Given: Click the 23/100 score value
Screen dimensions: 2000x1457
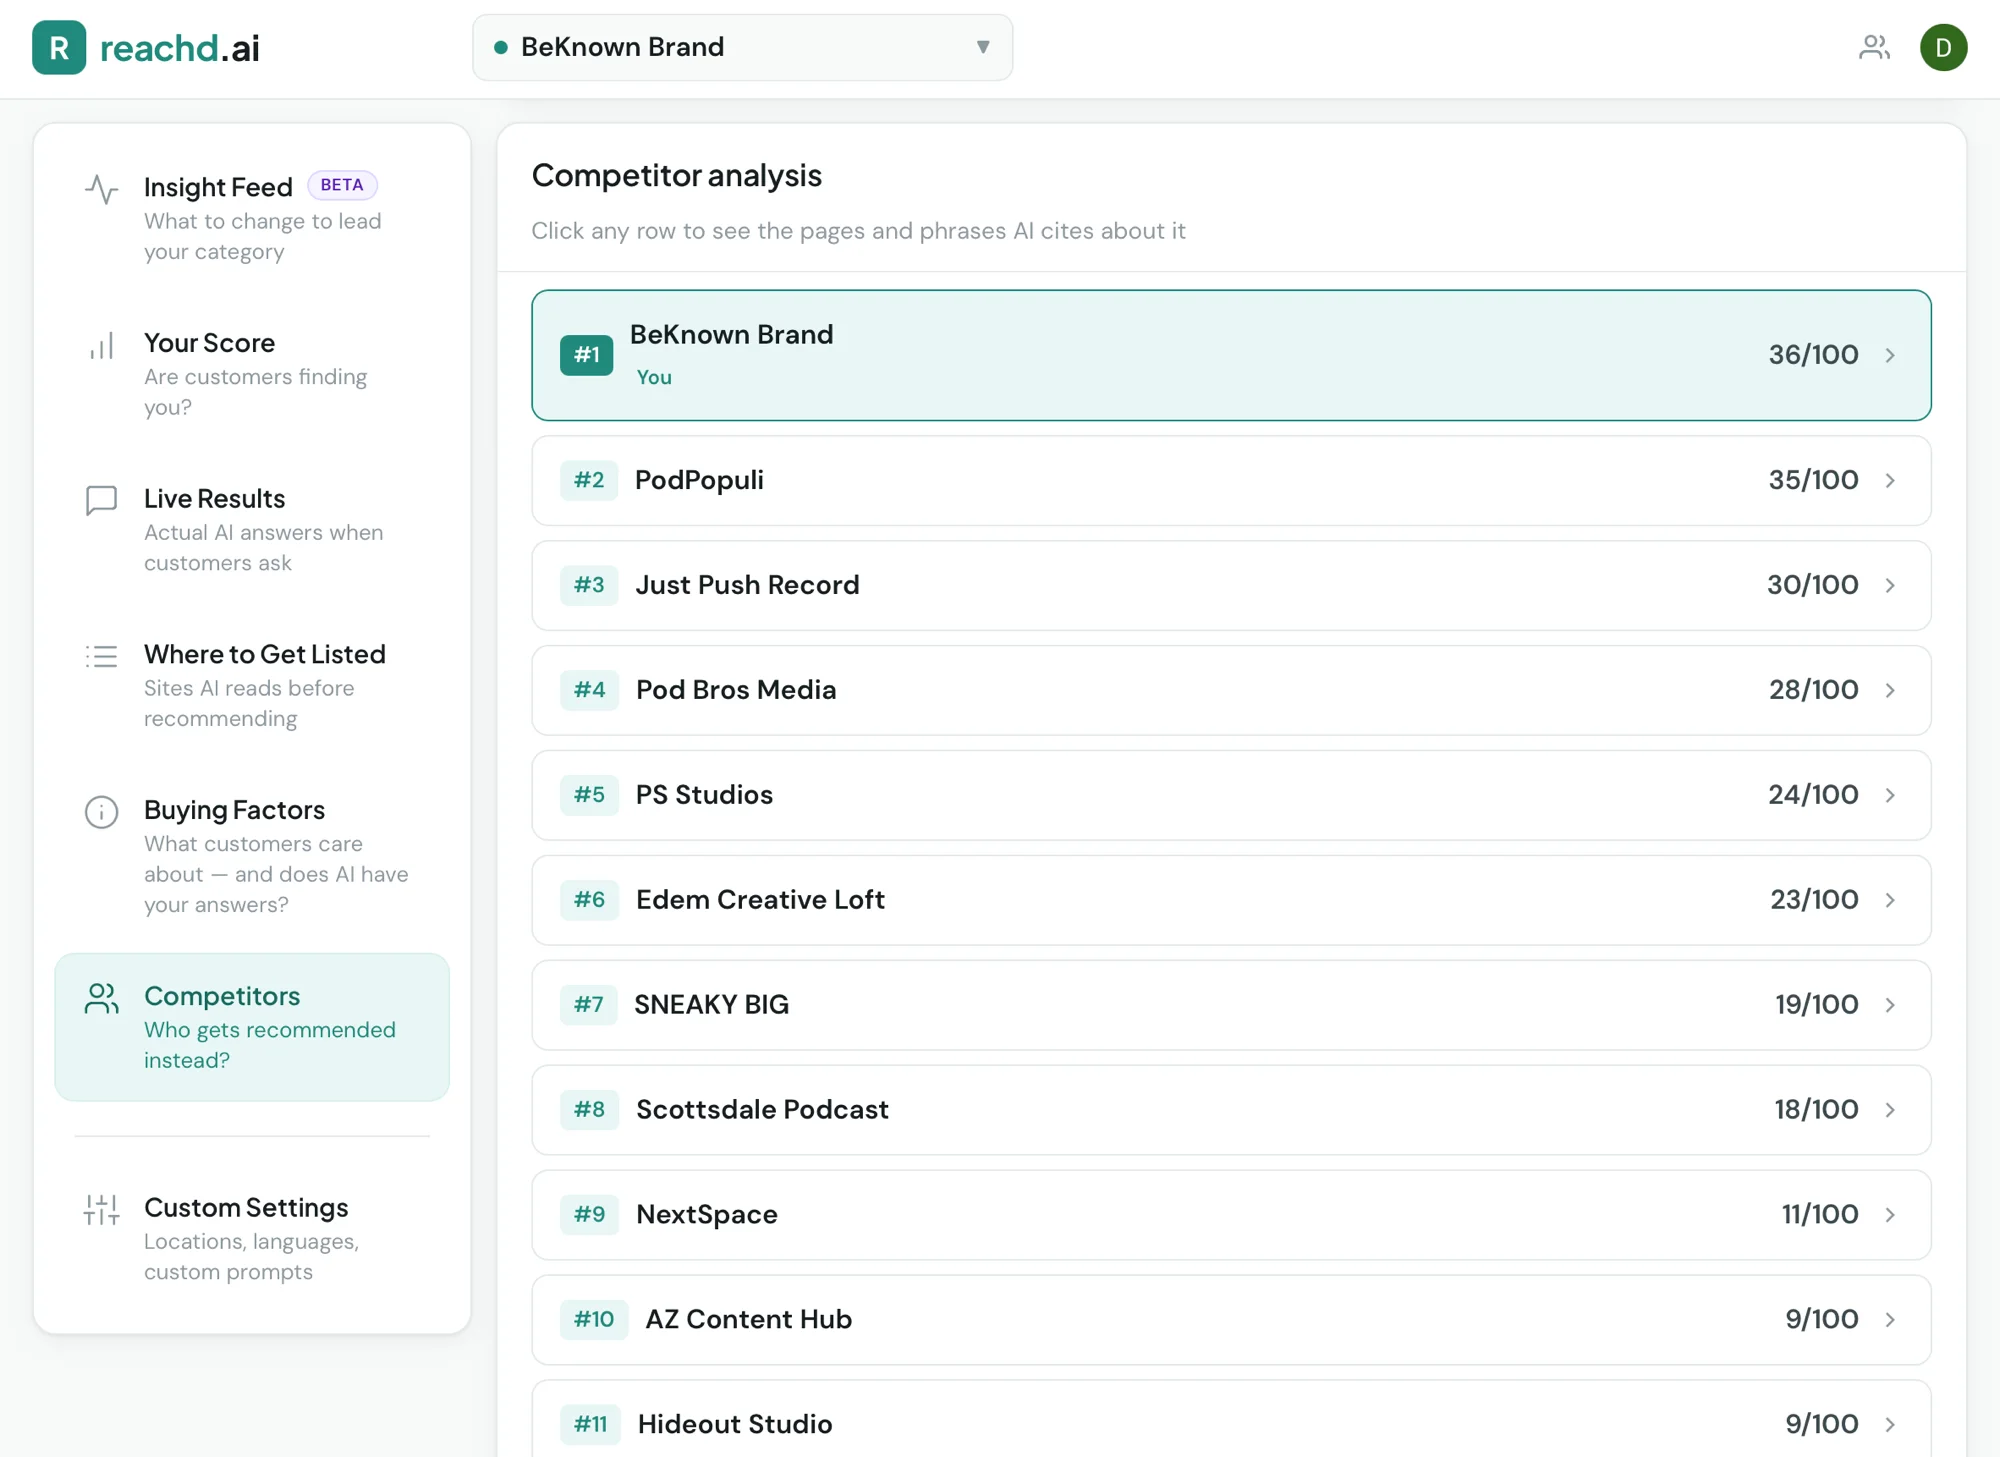Looking at the screenshot, I should (x=1814, y=900).
